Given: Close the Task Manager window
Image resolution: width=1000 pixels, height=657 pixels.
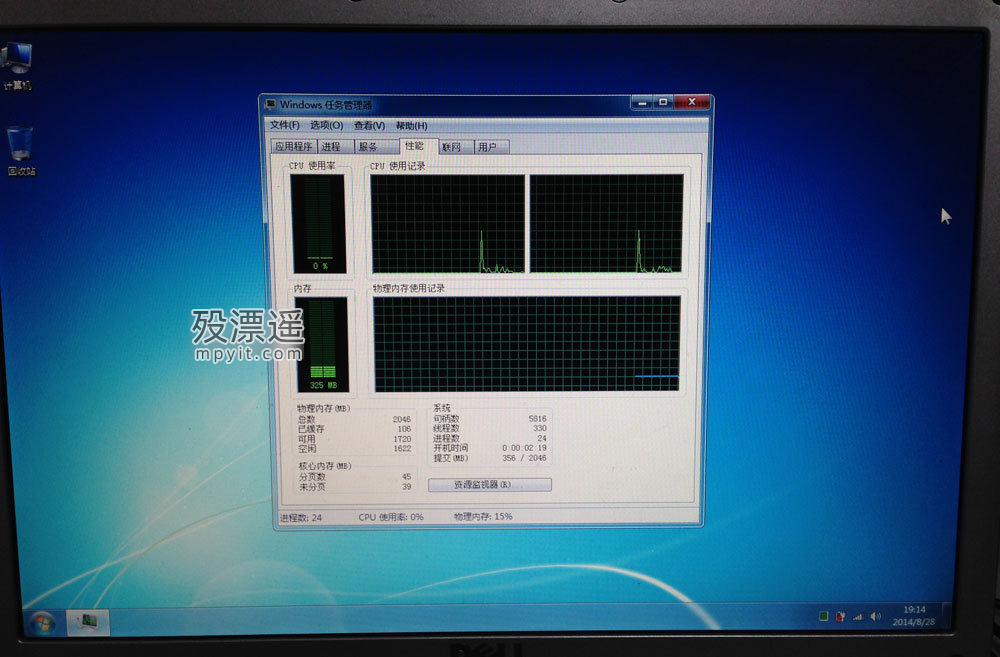Looking at the screenshot, I should click(x=692, y=102).
